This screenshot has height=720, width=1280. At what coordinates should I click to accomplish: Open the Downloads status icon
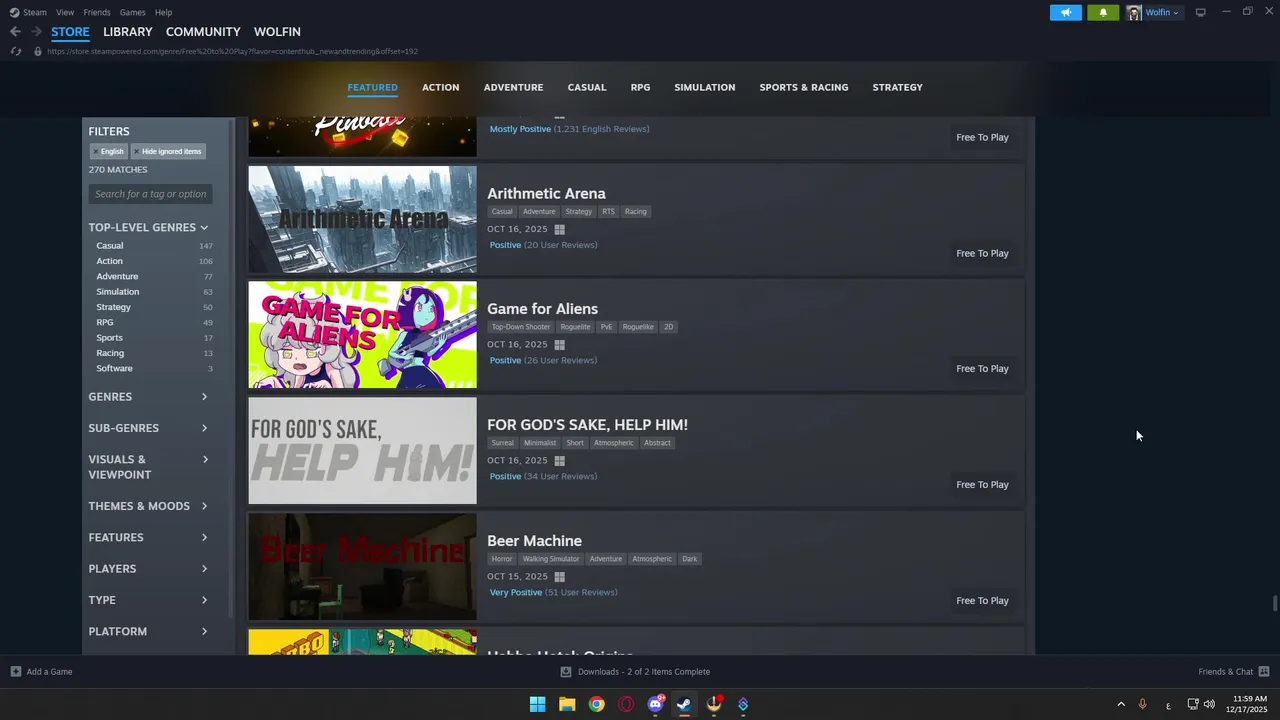(x=566, y=672)
